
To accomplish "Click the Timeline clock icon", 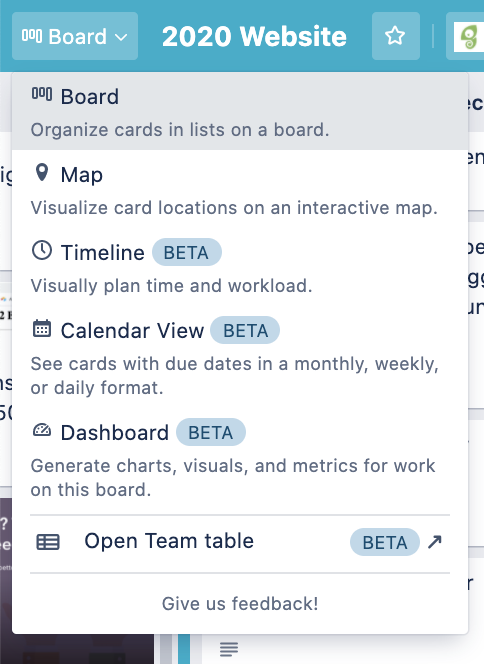I will tap(42, 251).
